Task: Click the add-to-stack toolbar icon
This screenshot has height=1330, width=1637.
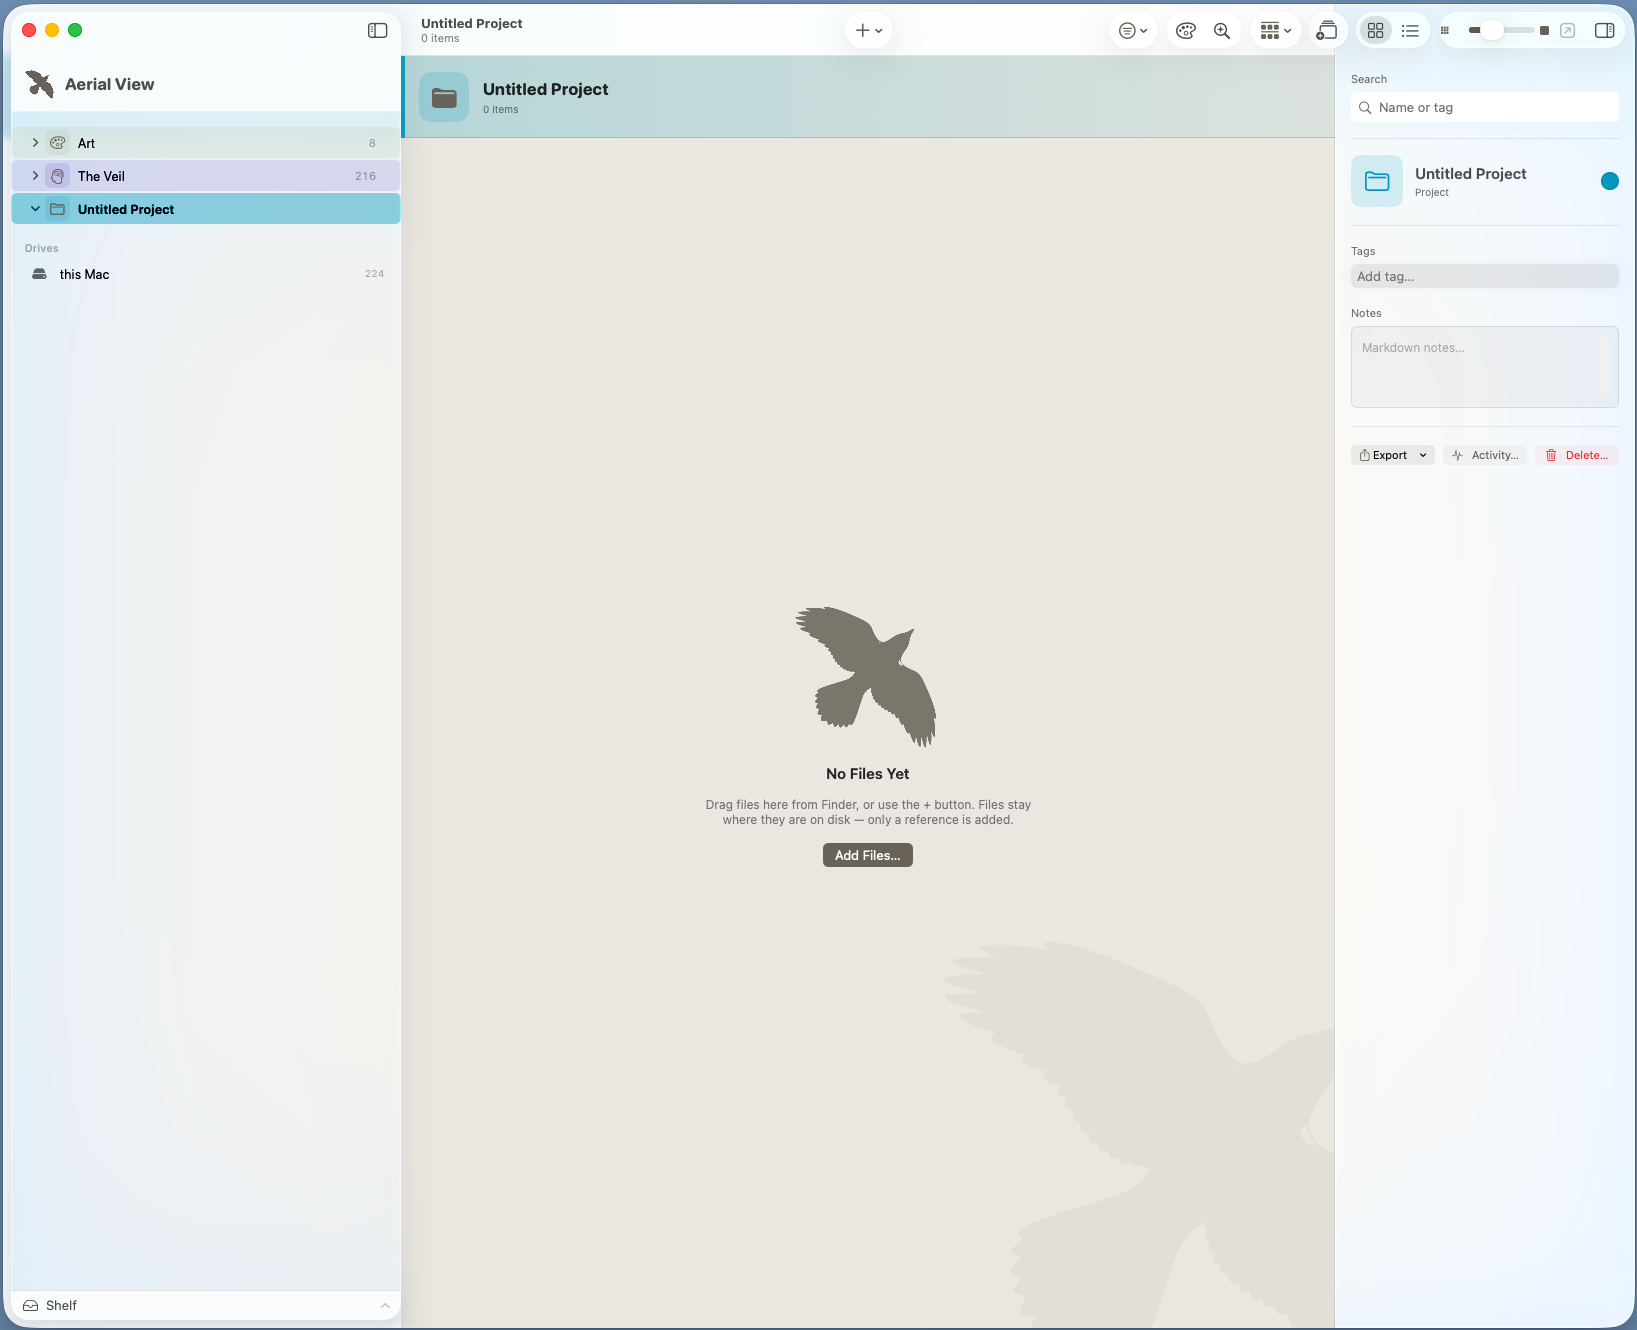Action: coord(1327,30)
